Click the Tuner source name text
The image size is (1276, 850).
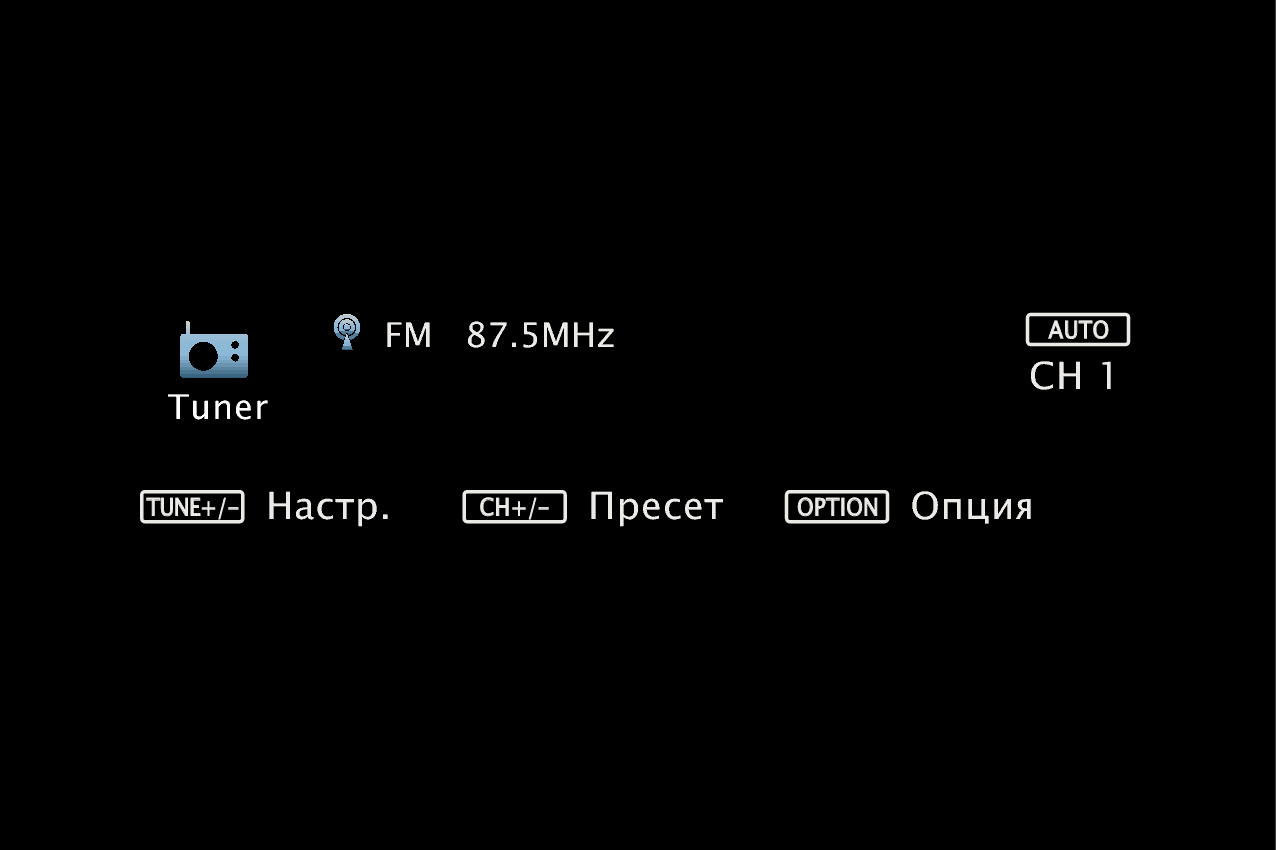pyautogui.click(x=218, y=407)
